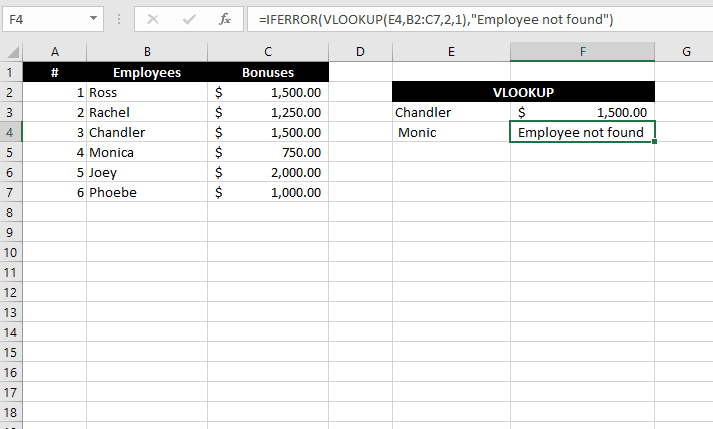Click the formula bar with IFERROR formula
The image size is (713, 429).
click(x=480, y=19)
